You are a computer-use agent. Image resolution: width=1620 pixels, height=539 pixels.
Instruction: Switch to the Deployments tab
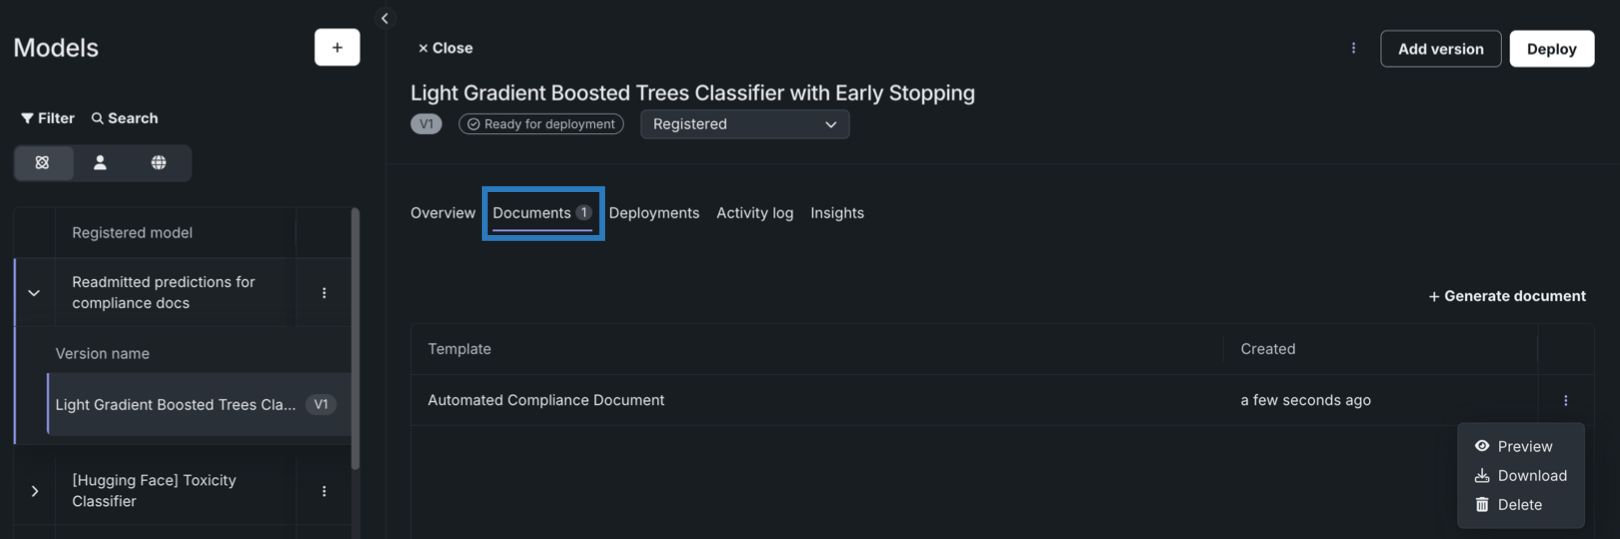pyautogui.click(x=654, y=213)
